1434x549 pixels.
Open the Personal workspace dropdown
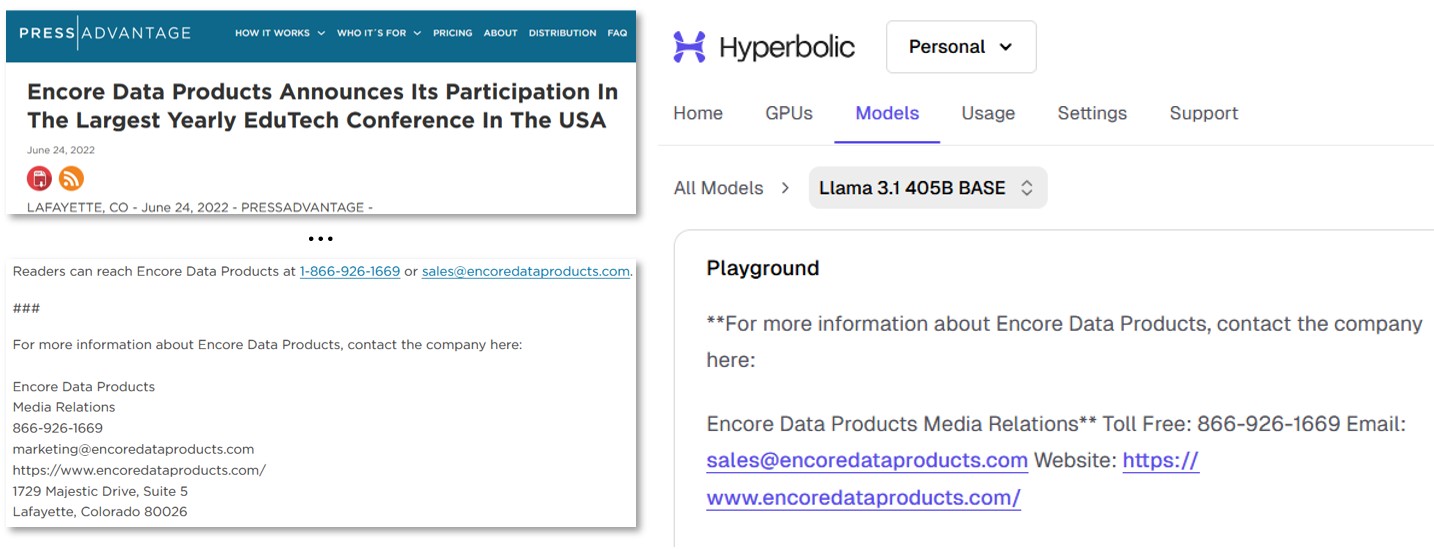point(960,47)
